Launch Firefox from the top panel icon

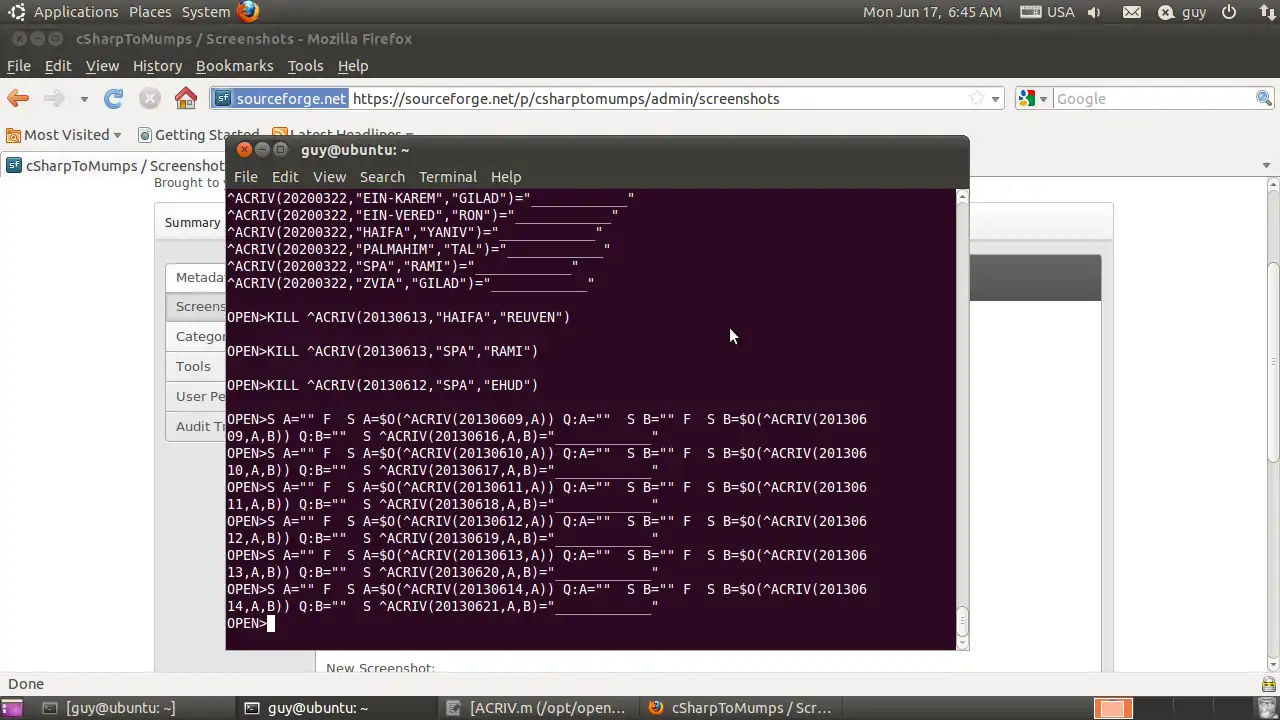coord(248,12)
